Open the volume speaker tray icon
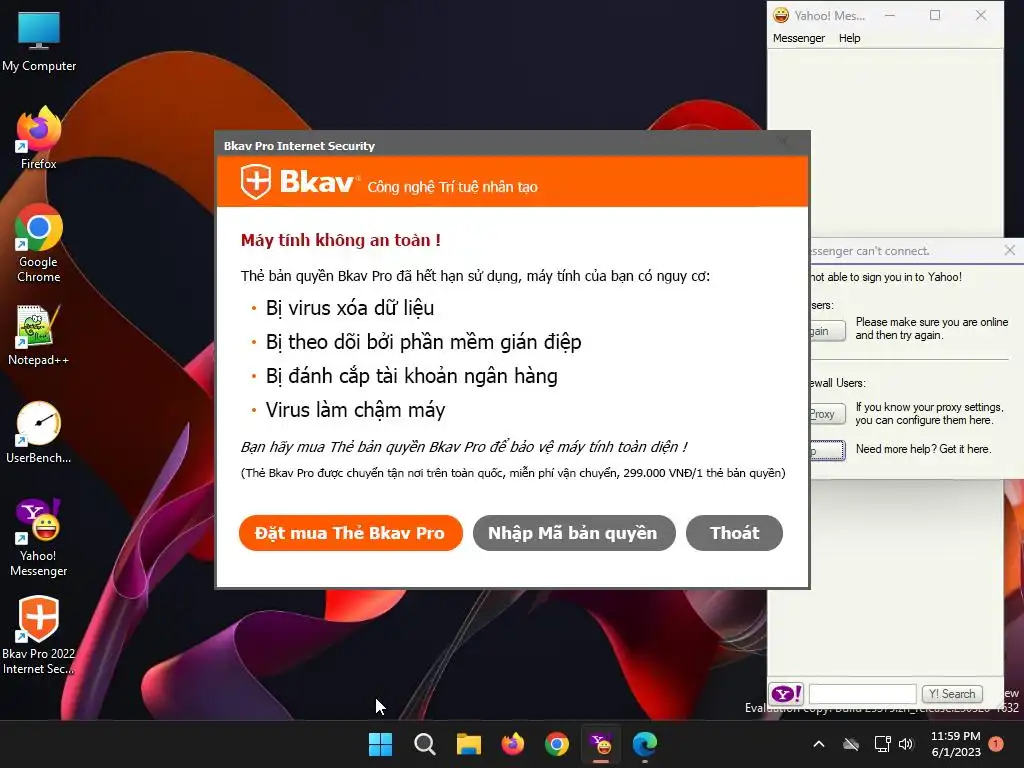1024x768 pixels. (906, 744)
